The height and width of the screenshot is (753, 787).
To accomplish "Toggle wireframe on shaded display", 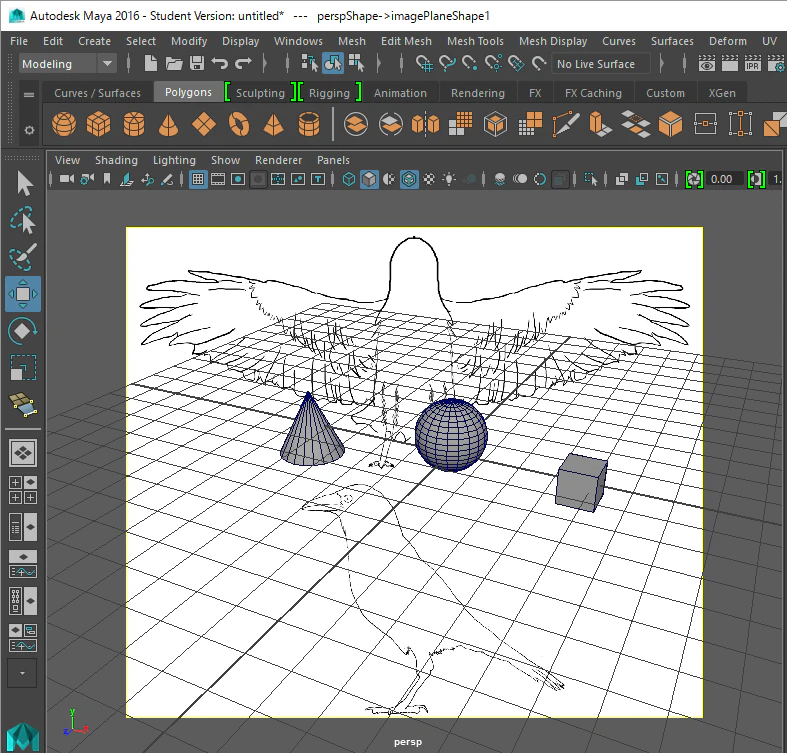I will point(409,179).
